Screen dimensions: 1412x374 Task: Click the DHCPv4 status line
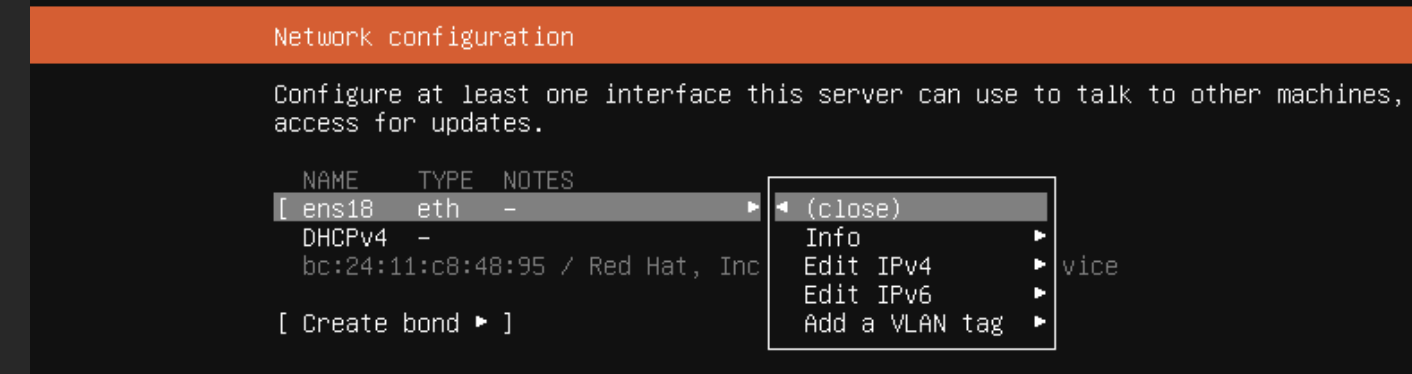pos(366,238)
